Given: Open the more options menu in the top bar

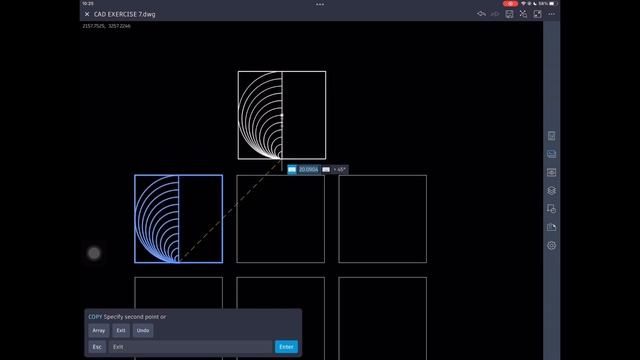Looking at the screenshot, I should pyautogui.click(x=551, y=14).
